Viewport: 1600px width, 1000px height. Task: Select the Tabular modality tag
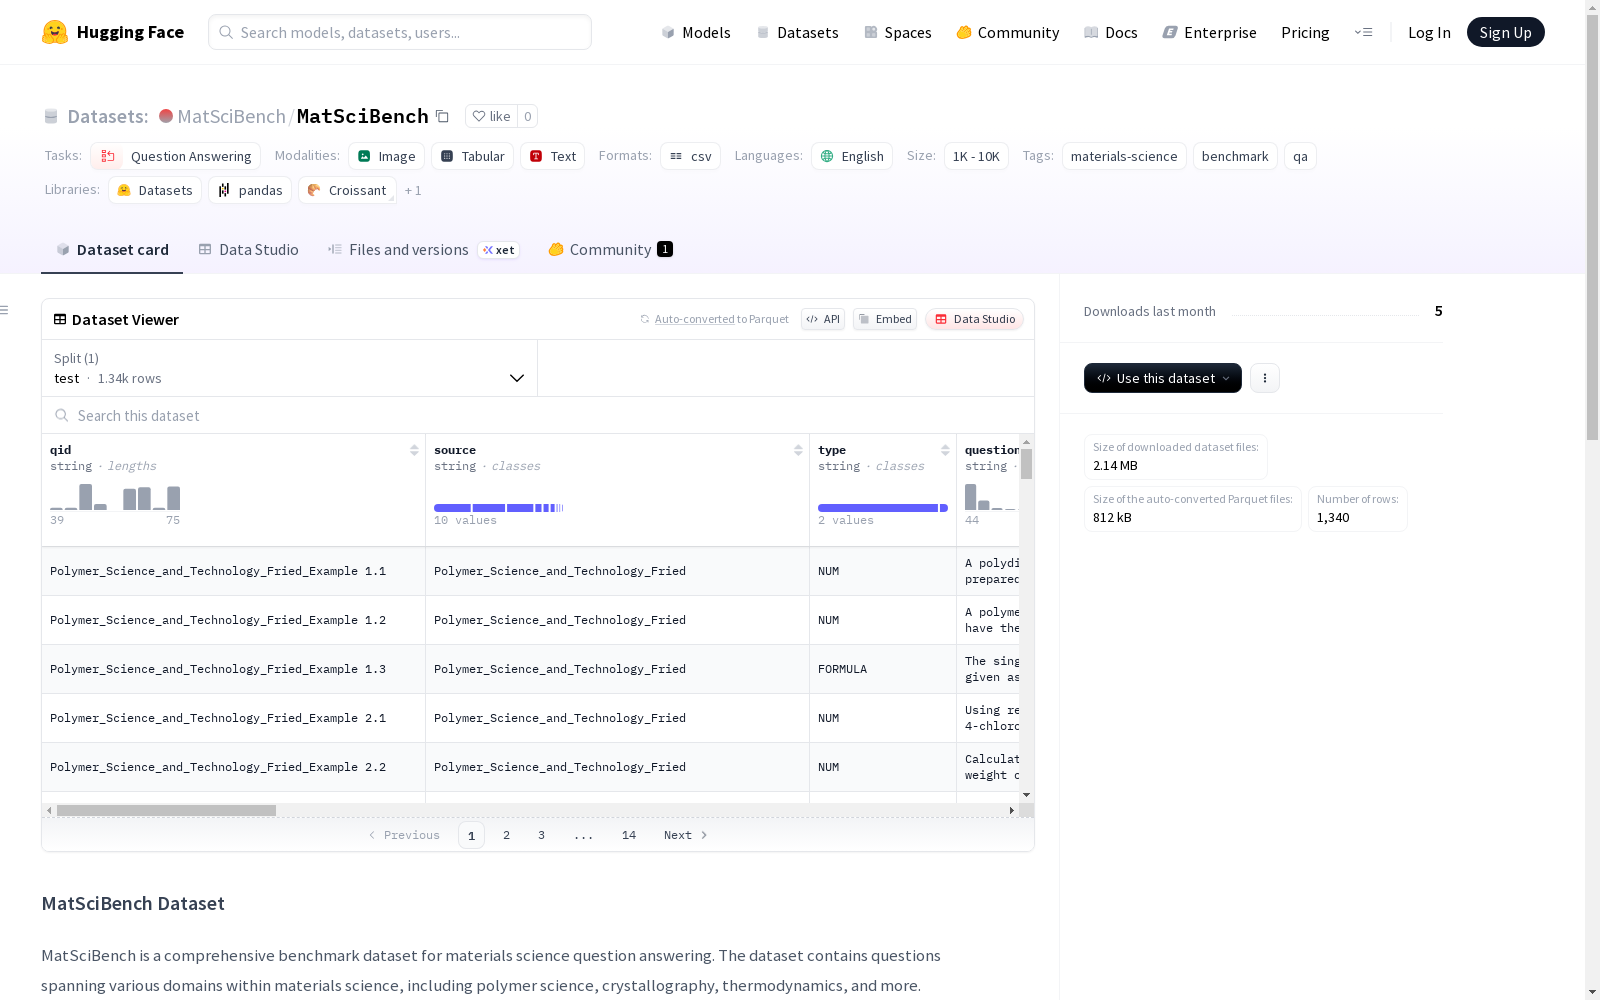[x=473, y=156]
